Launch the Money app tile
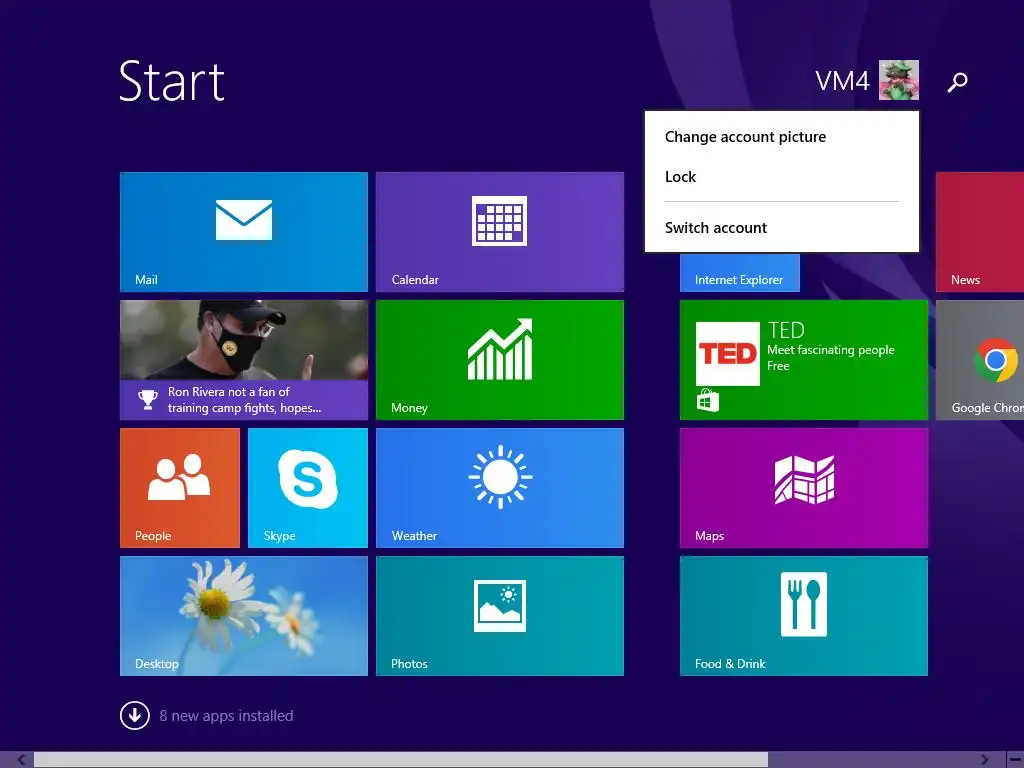1024x768 pixels. (500, 360)
